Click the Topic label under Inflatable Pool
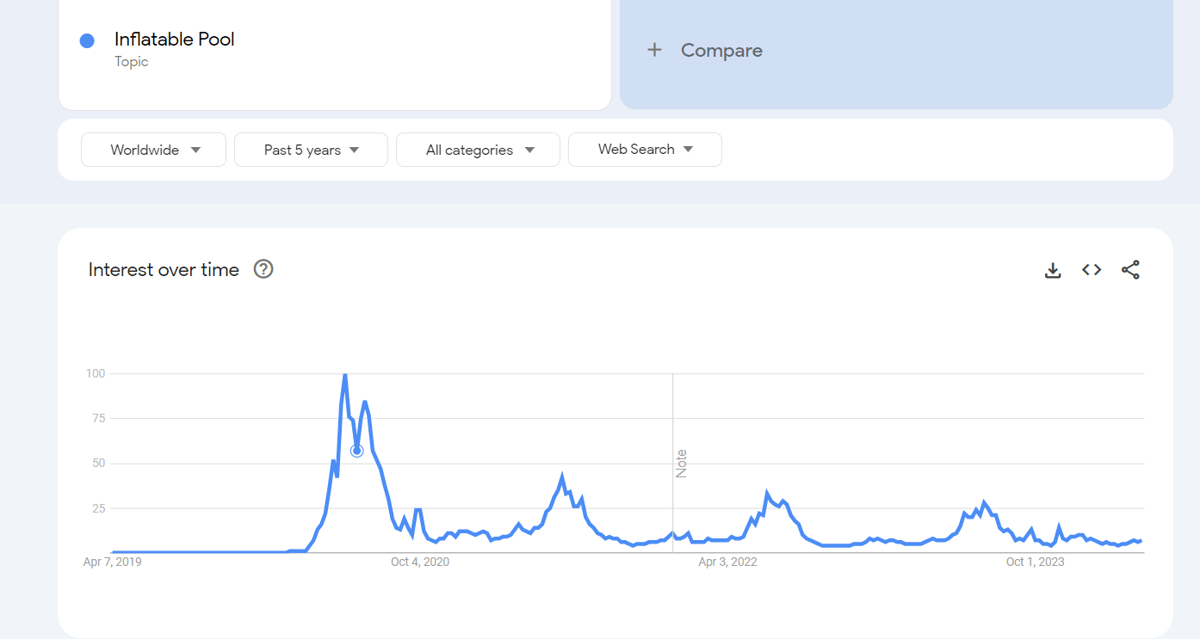The height and width of the screenshot is (639, 1200). click(x=131, y=62)
